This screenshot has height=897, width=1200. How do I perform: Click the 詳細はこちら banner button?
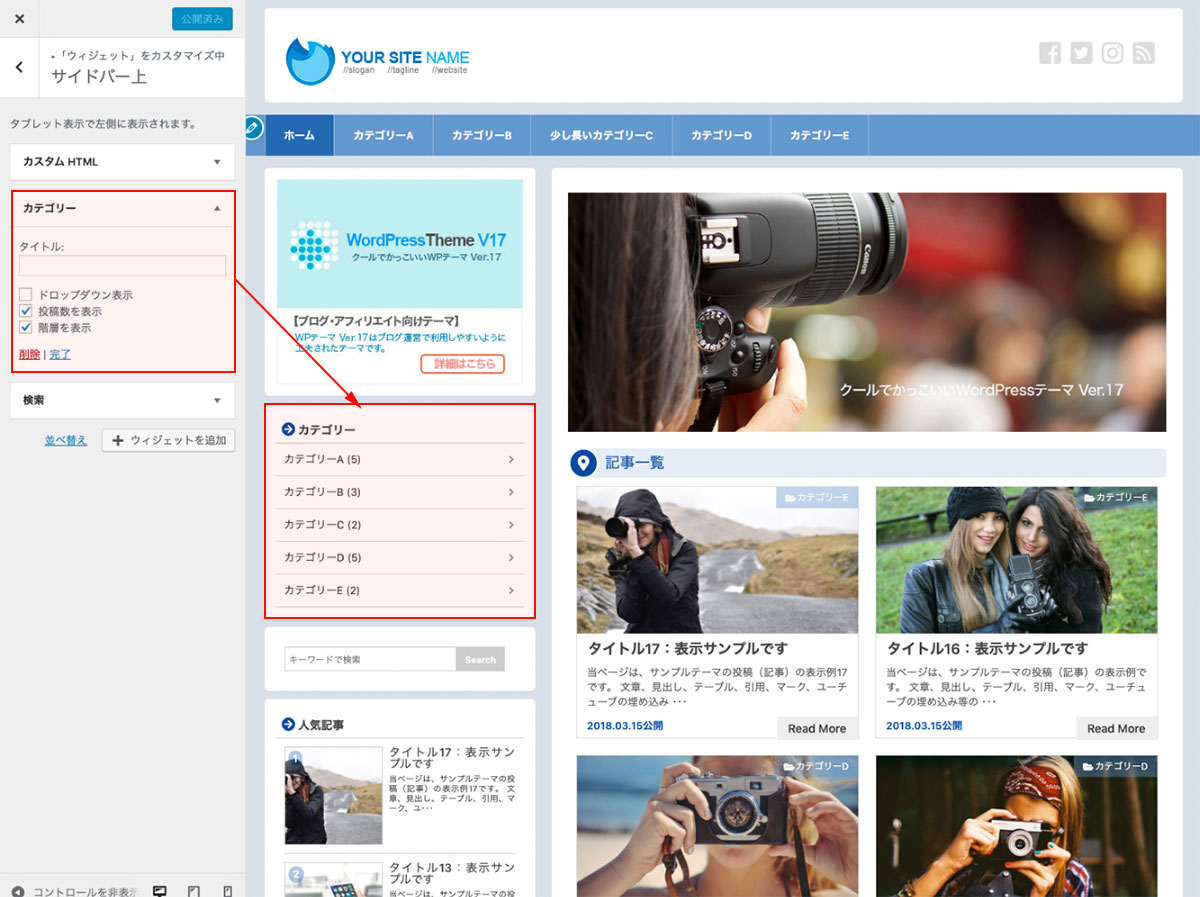pos(463,364)
